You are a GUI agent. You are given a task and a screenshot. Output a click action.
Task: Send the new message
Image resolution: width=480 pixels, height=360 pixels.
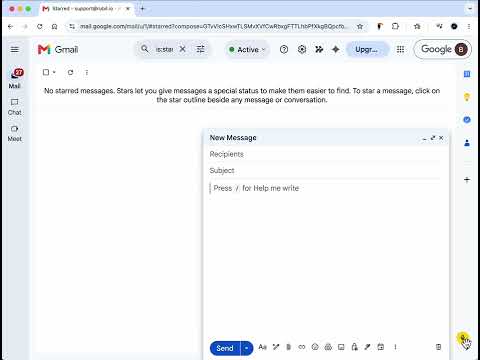[225, 348]
